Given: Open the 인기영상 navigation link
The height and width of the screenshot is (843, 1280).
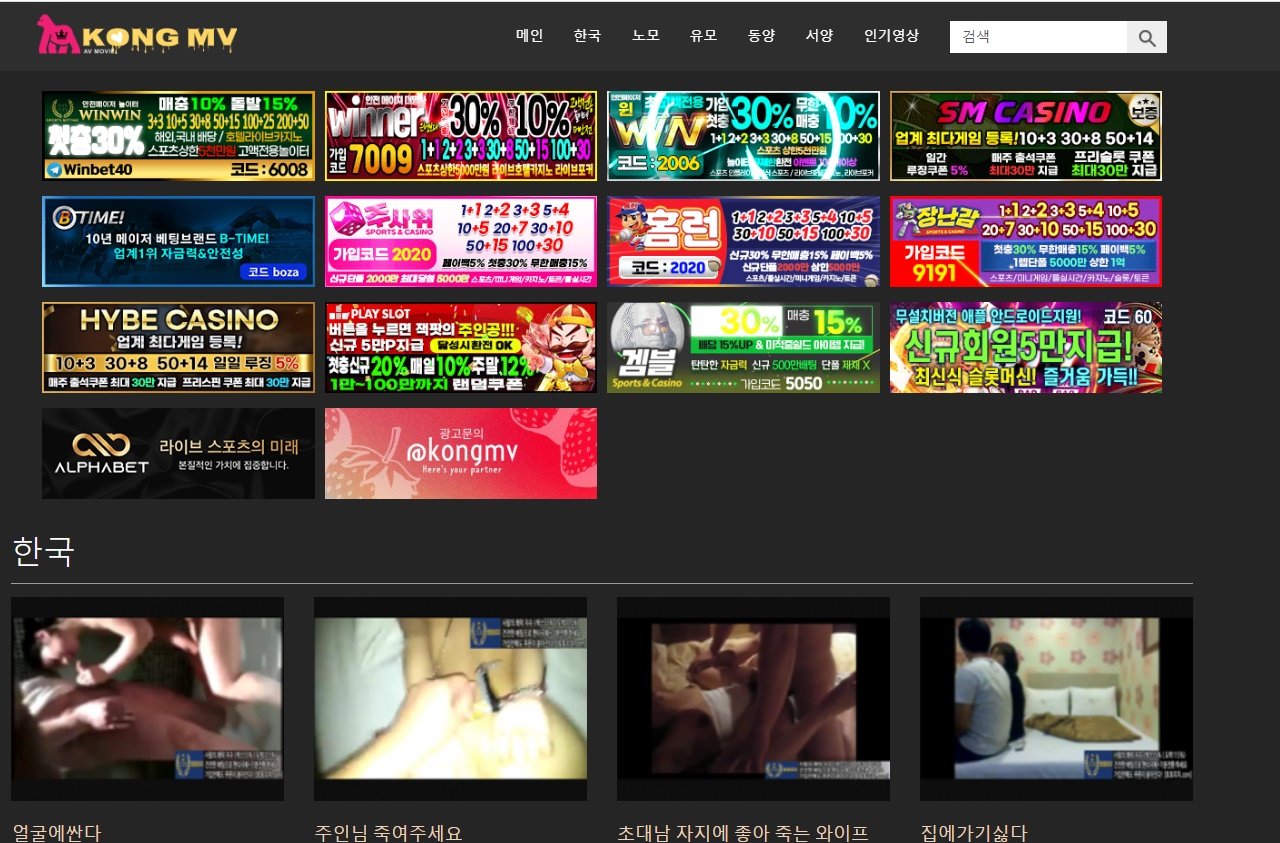Looking at the screenshot, I should [x=891, y=36].
